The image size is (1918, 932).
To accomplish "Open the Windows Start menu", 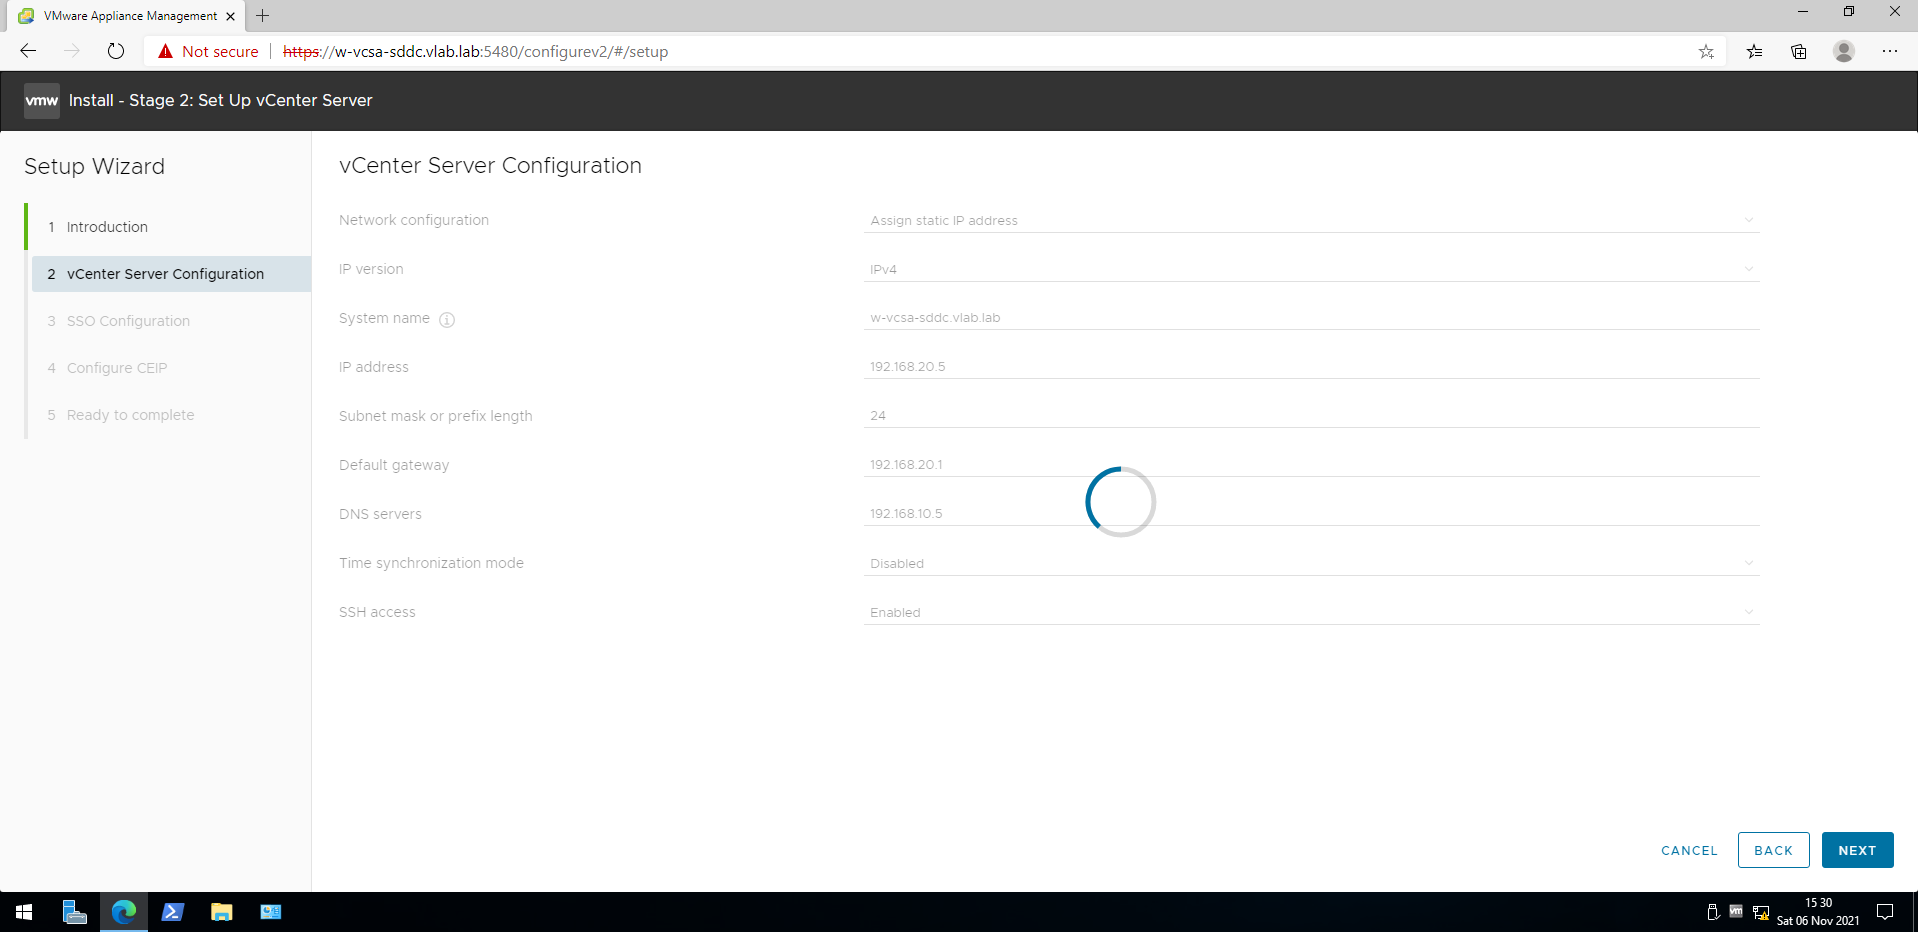I will (x=24, y=912).
